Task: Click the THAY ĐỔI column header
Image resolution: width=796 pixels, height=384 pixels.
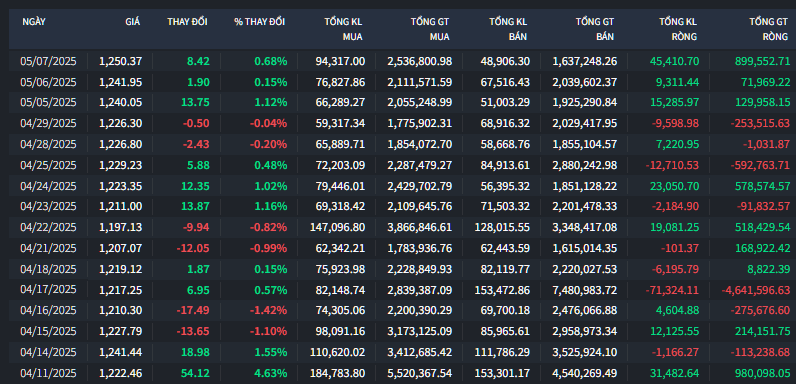Action: (x=187, y=22)
